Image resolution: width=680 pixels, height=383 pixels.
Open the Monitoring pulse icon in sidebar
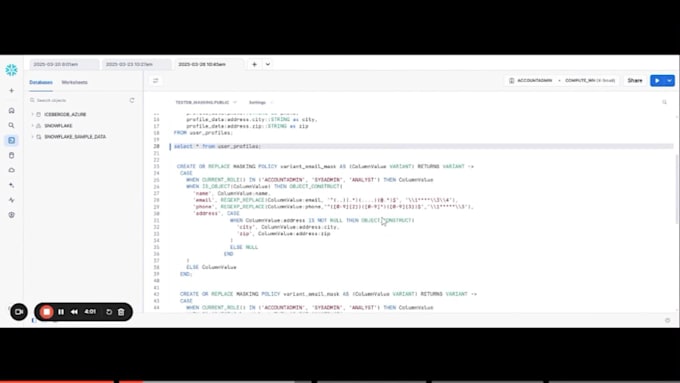pyautogui.click(x=12, y=200)
